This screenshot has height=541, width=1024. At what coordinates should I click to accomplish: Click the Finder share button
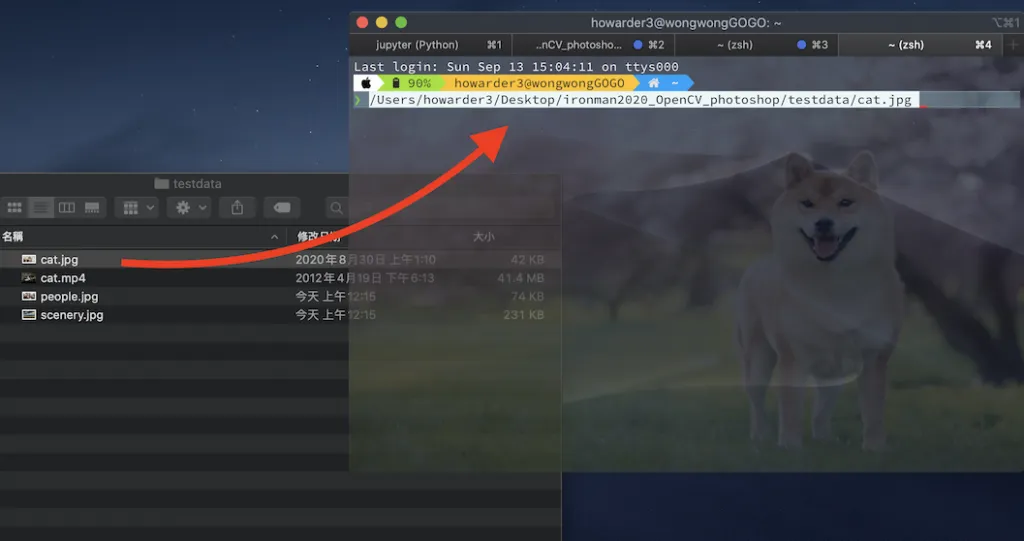237,208
